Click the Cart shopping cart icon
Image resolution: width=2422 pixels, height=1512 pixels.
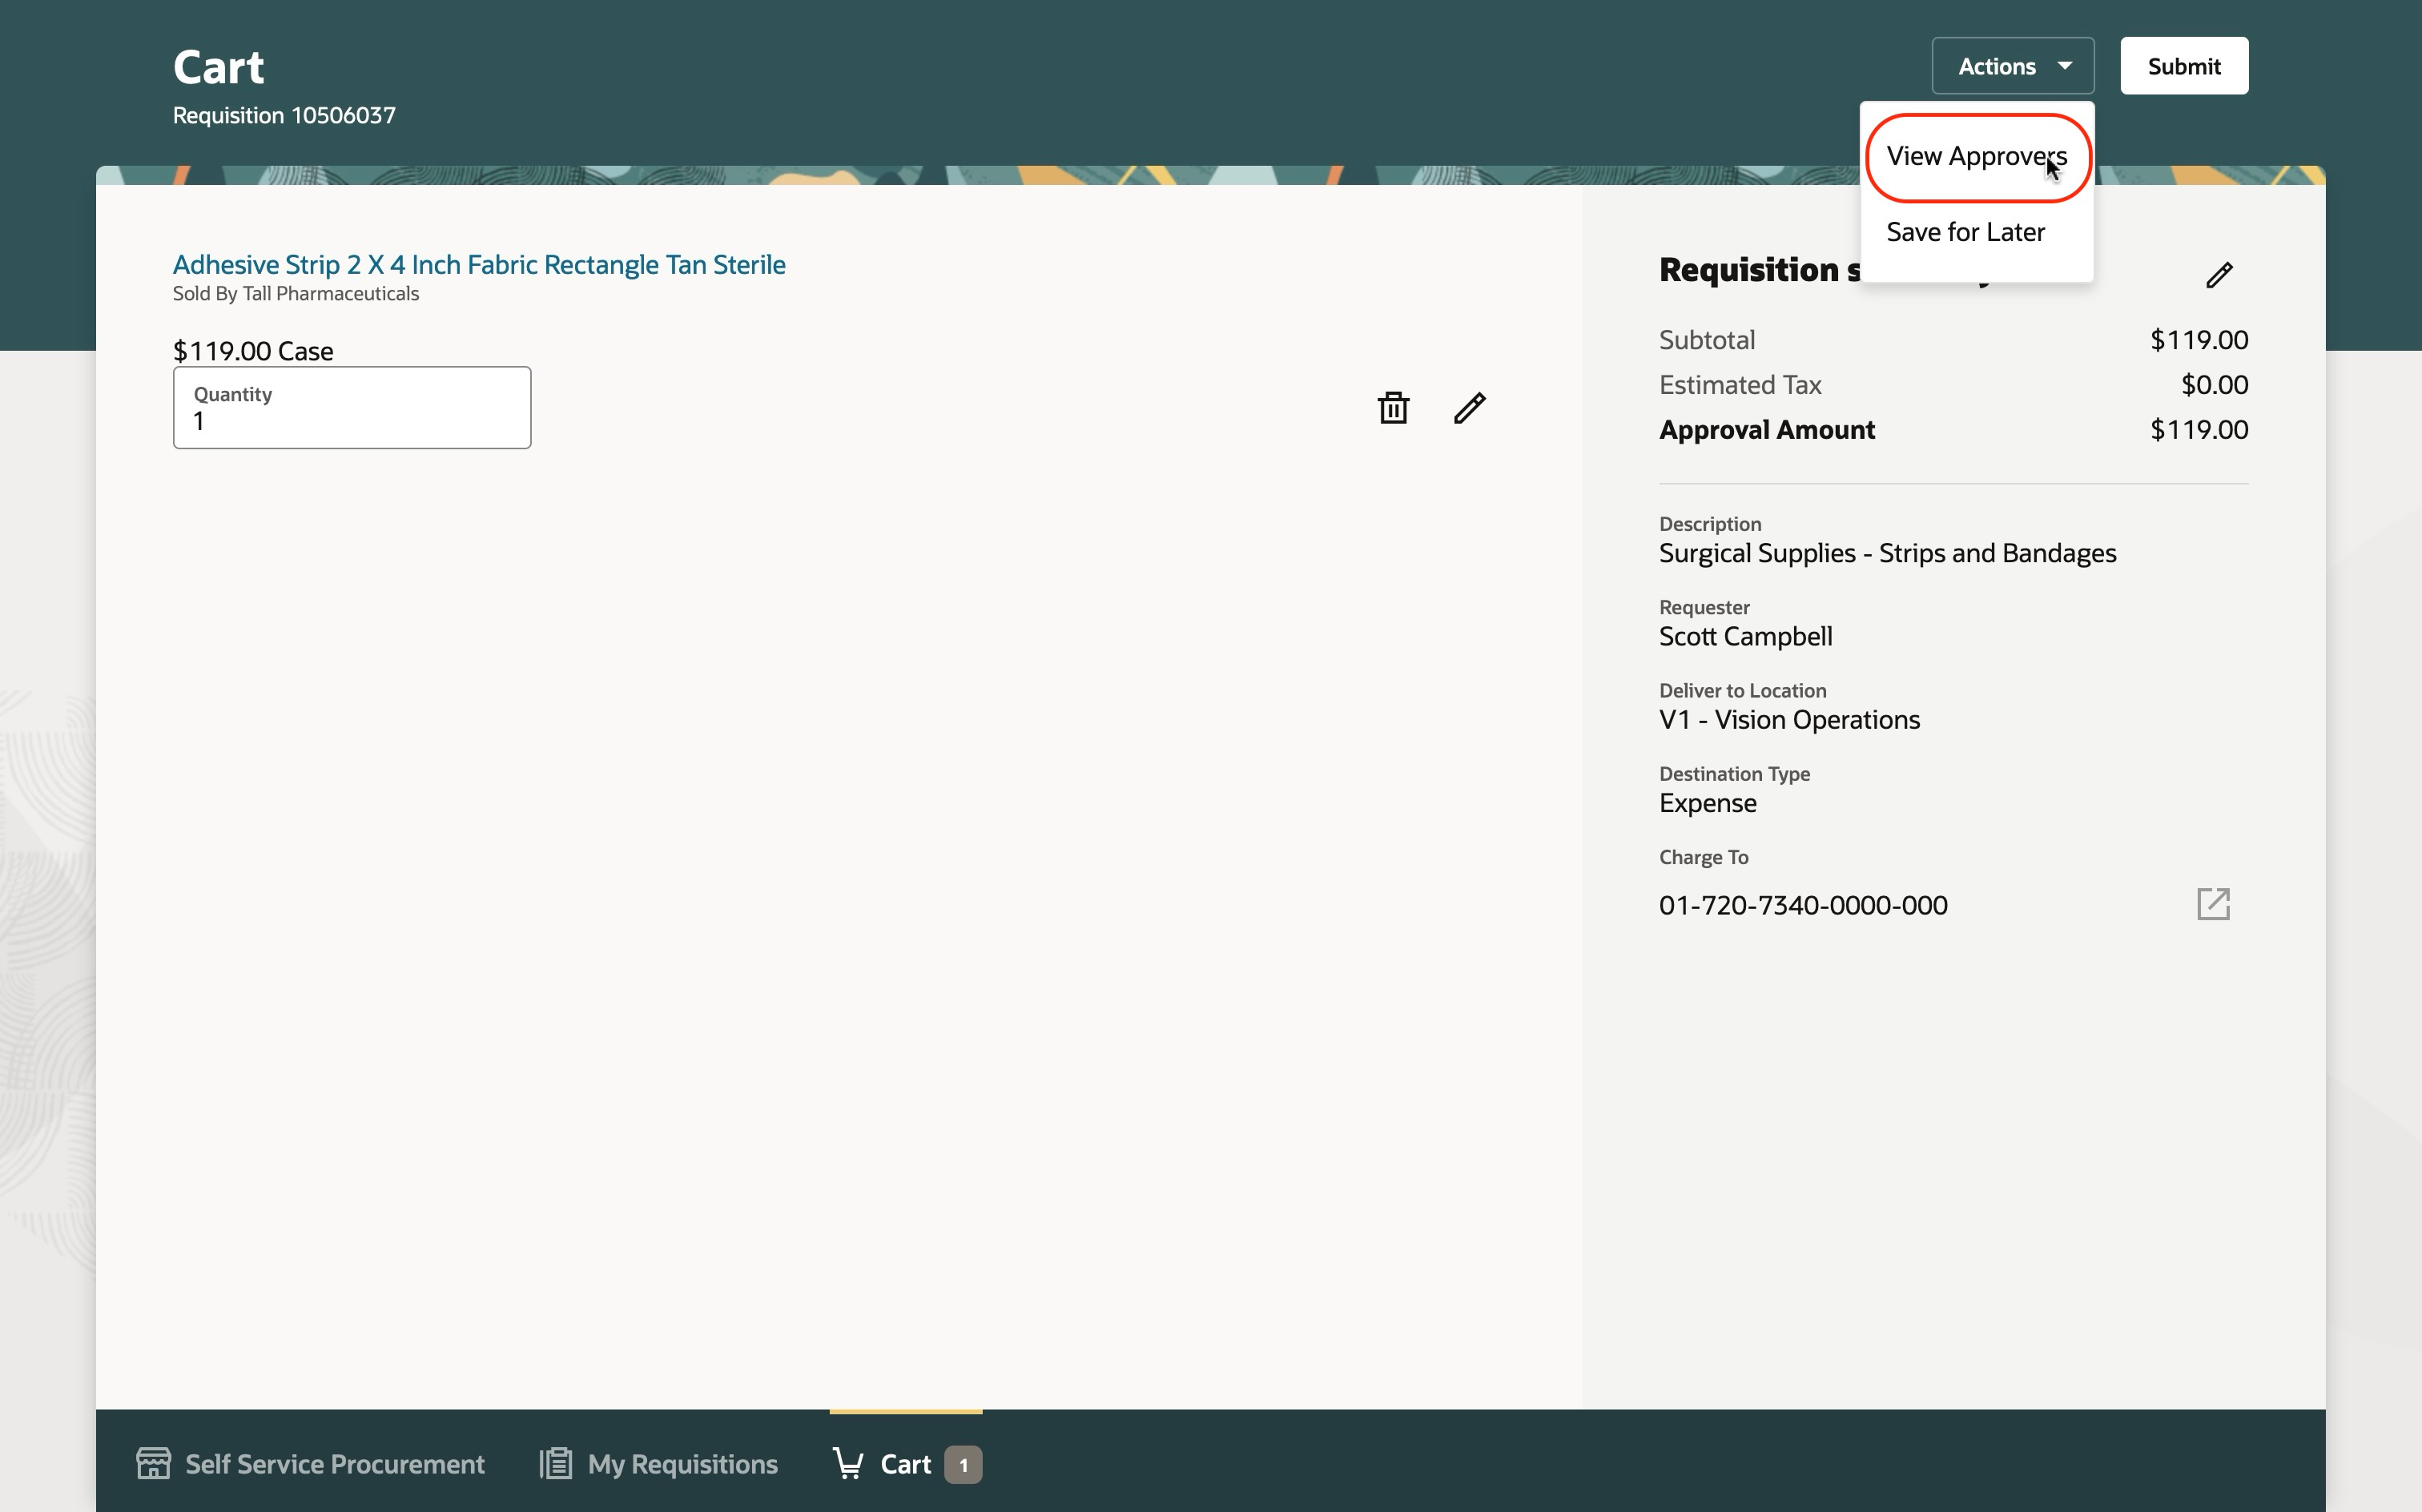point(848,1464)
